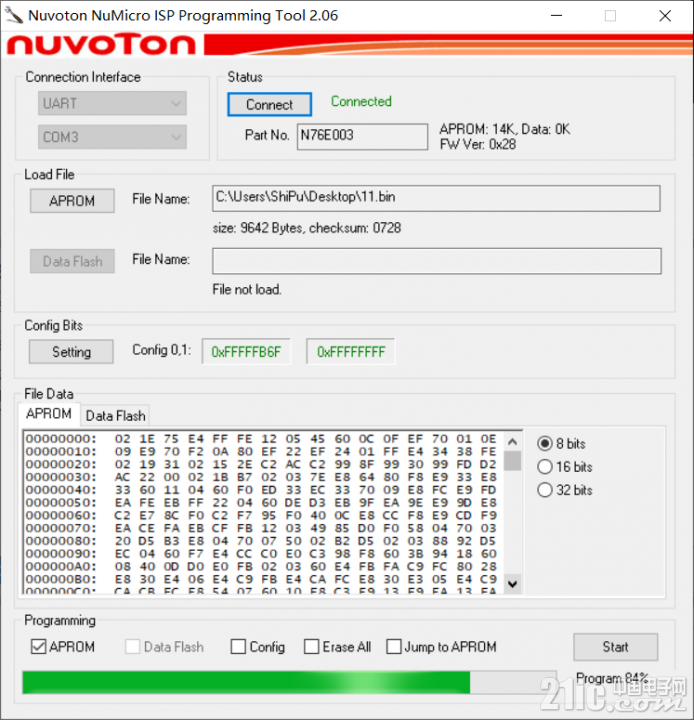Screen dimensions: 694x720
Task: Minimize the ISP Programming Tool window
Action: pyautogui.click(x=557, y=16)
